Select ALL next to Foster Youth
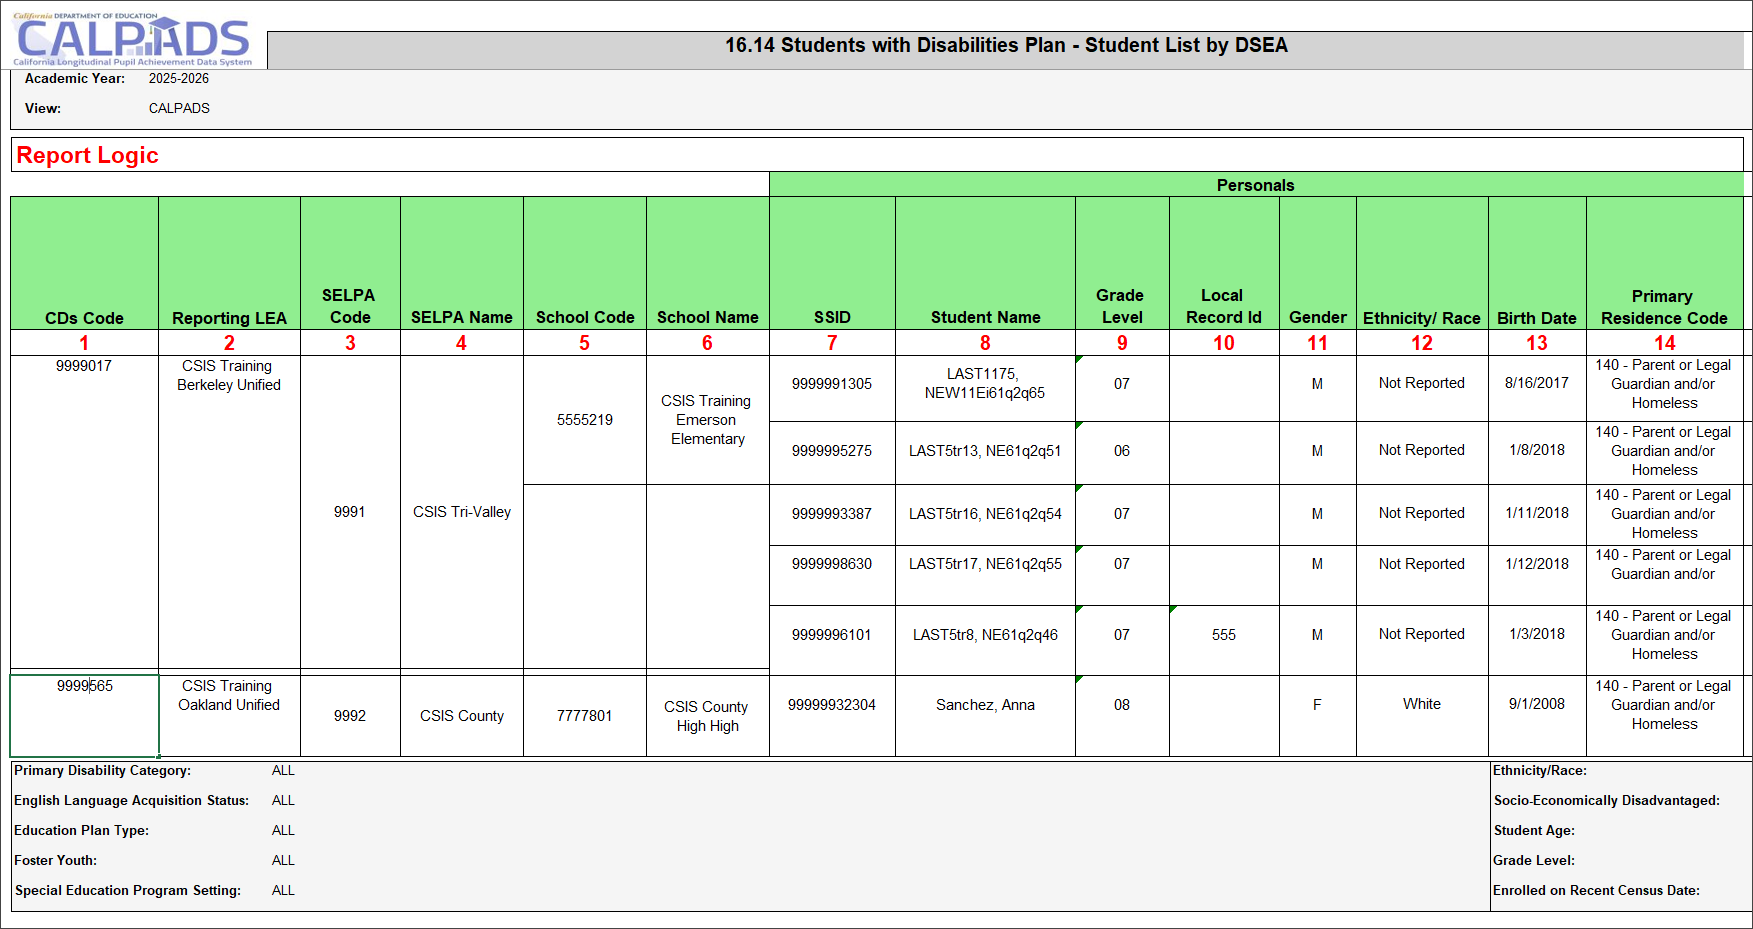 [283, 860]
